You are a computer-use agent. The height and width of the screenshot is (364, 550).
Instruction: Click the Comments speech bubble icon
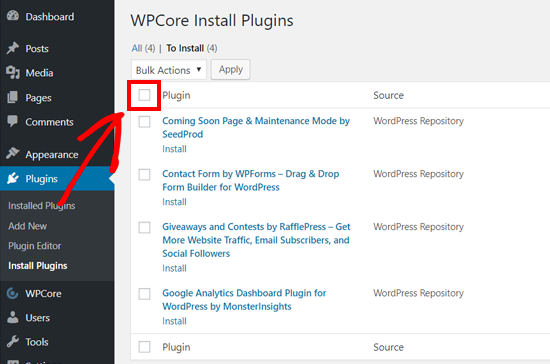click(x=13, y=121)
